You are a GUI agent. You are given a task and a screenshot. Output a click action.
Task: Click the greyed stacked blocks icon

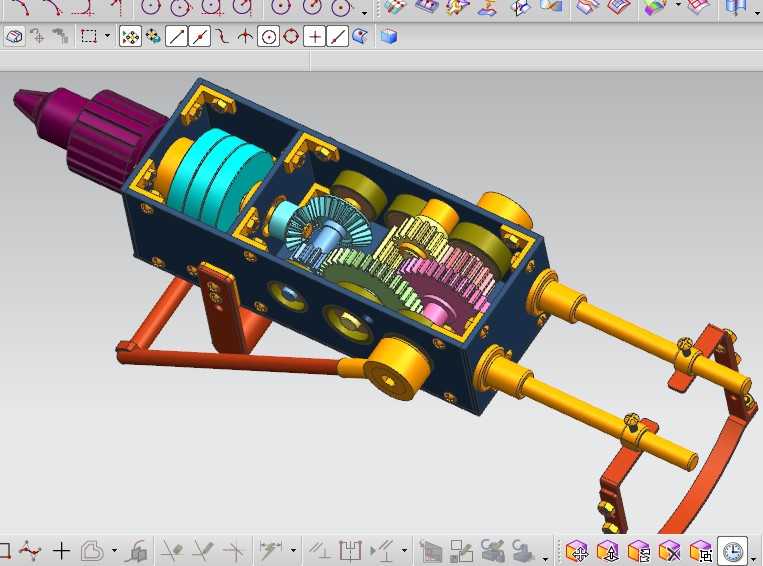61,37
